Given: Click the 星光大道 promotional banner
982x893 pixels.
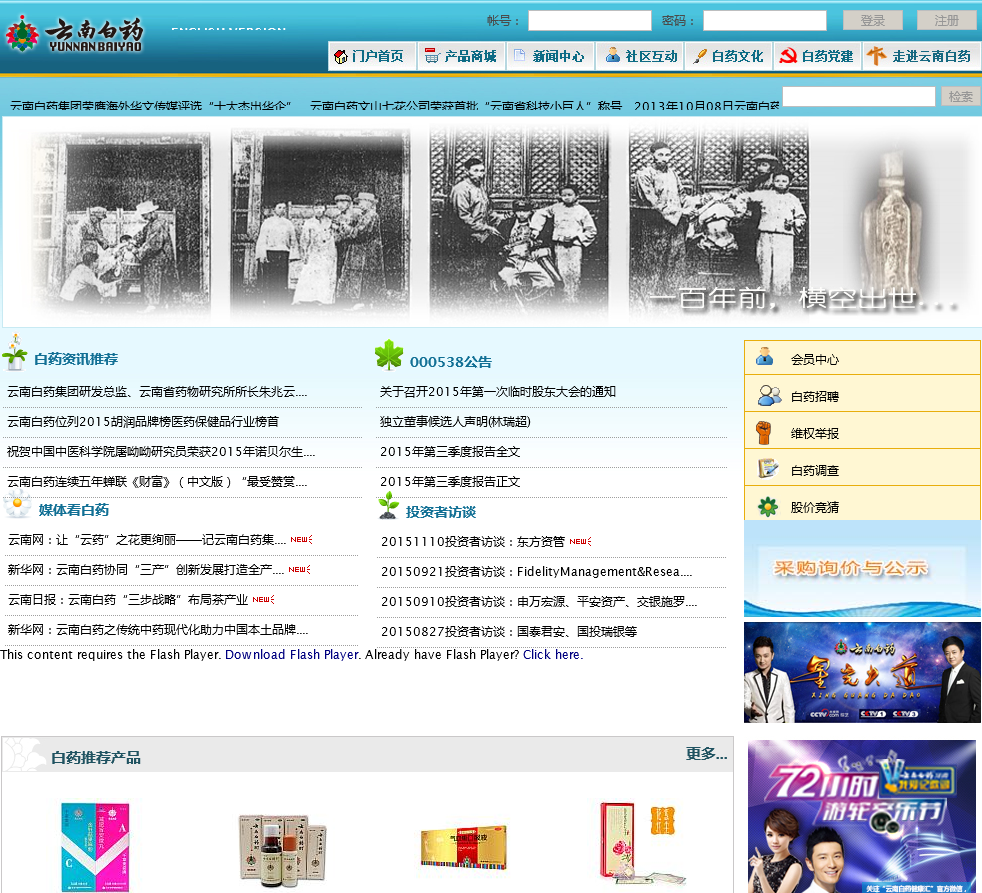Looking at the screenshot, I should click(x=862, y=673).
